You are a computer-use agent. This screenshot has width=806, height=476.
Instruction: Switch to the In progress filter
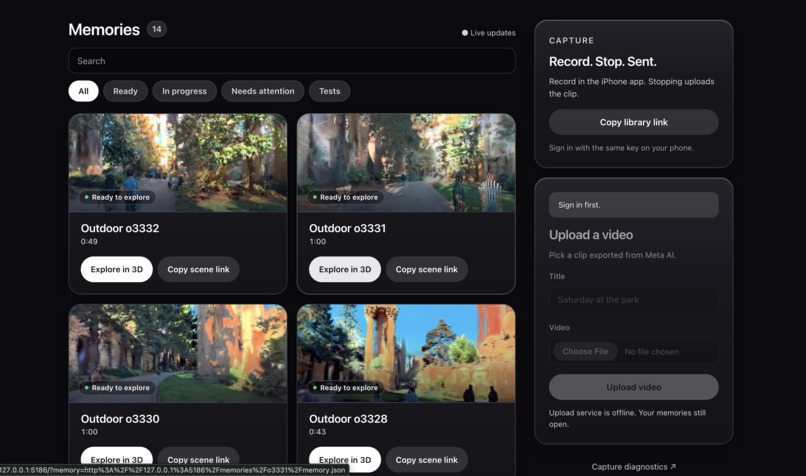coord(185,91)
